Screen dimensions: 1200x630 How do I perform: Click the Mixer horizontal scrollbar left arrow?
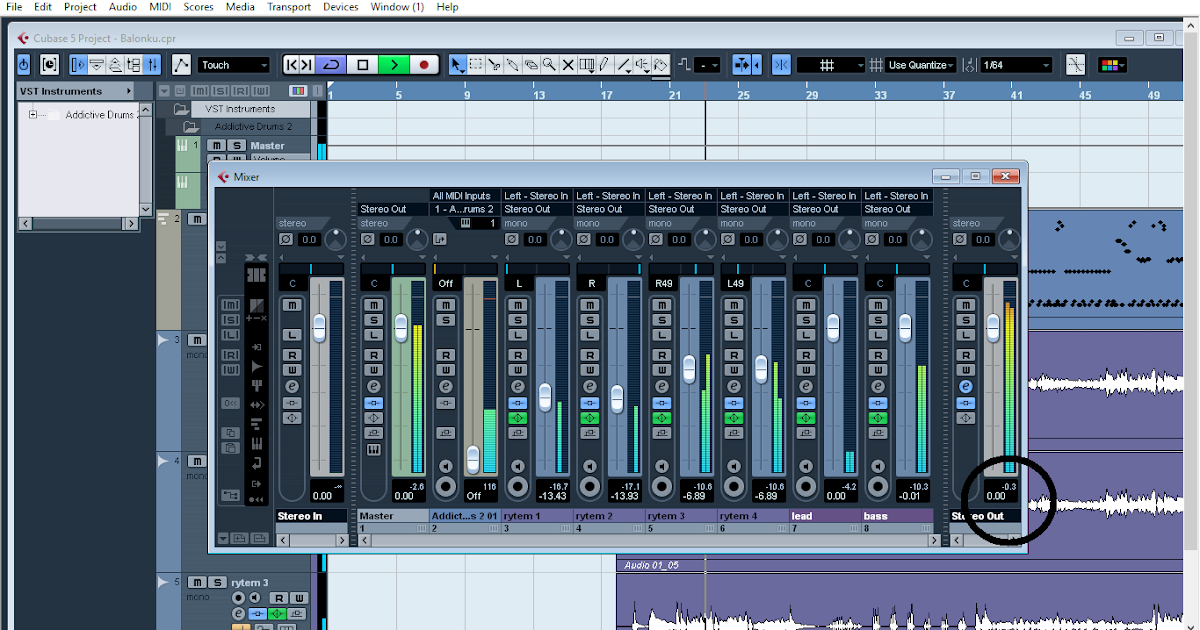tap(365, 540)
